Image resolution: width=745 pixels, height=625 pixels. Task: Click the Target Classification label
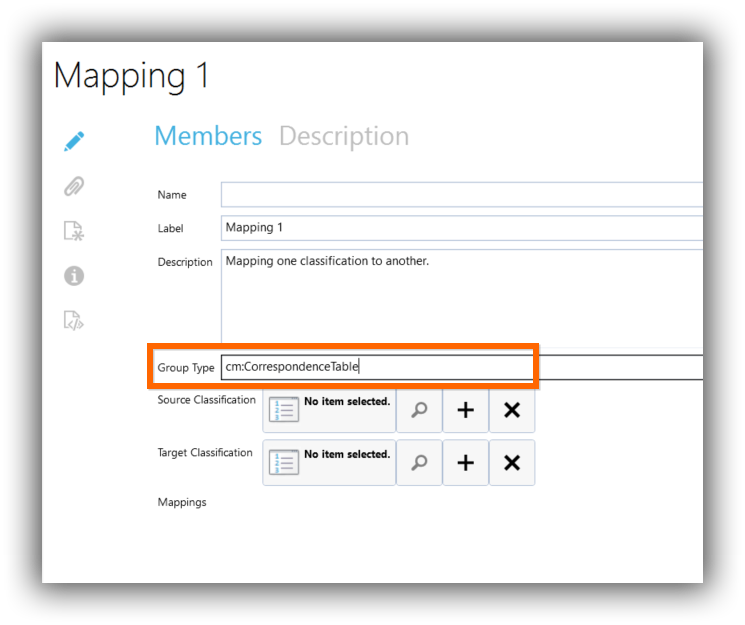[x=205, y=452]
